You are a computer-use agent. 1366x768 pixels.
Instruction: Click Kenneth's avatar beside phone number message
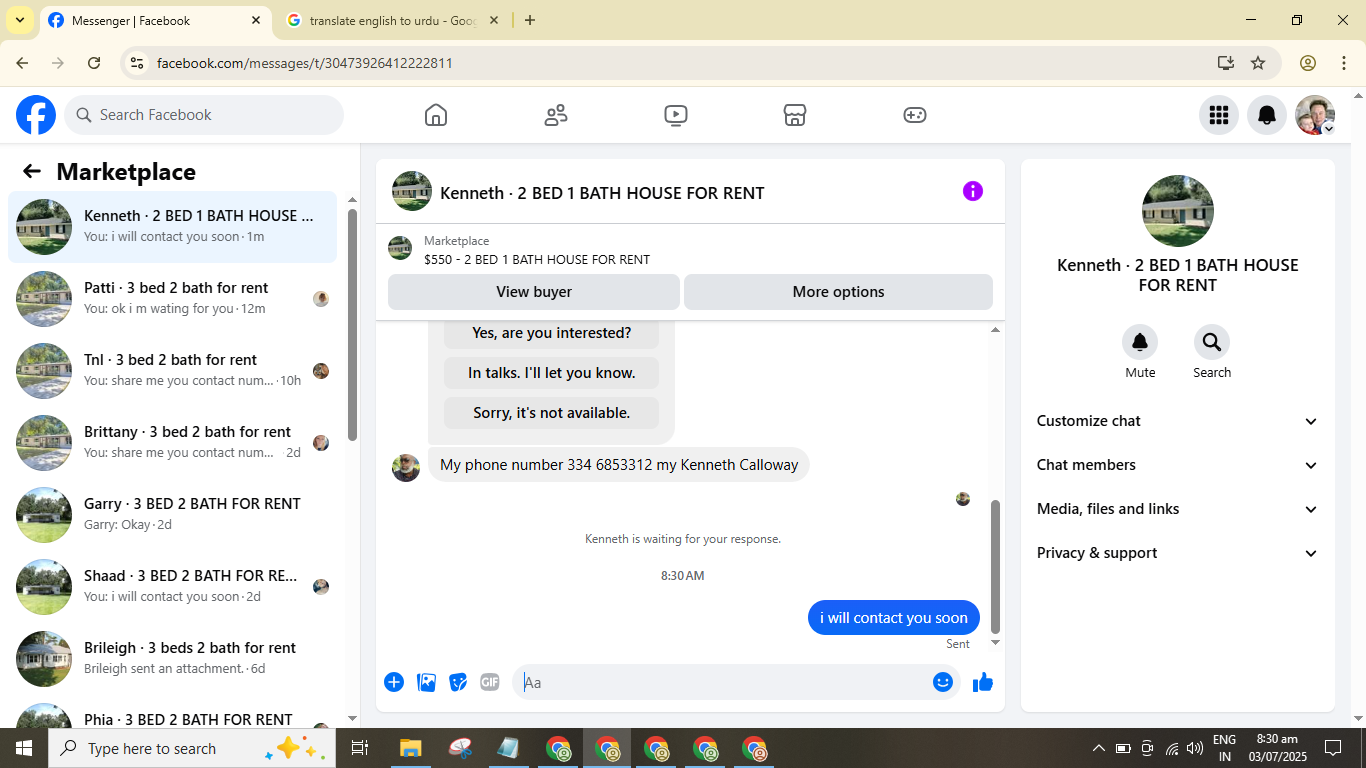click(406, 467)
